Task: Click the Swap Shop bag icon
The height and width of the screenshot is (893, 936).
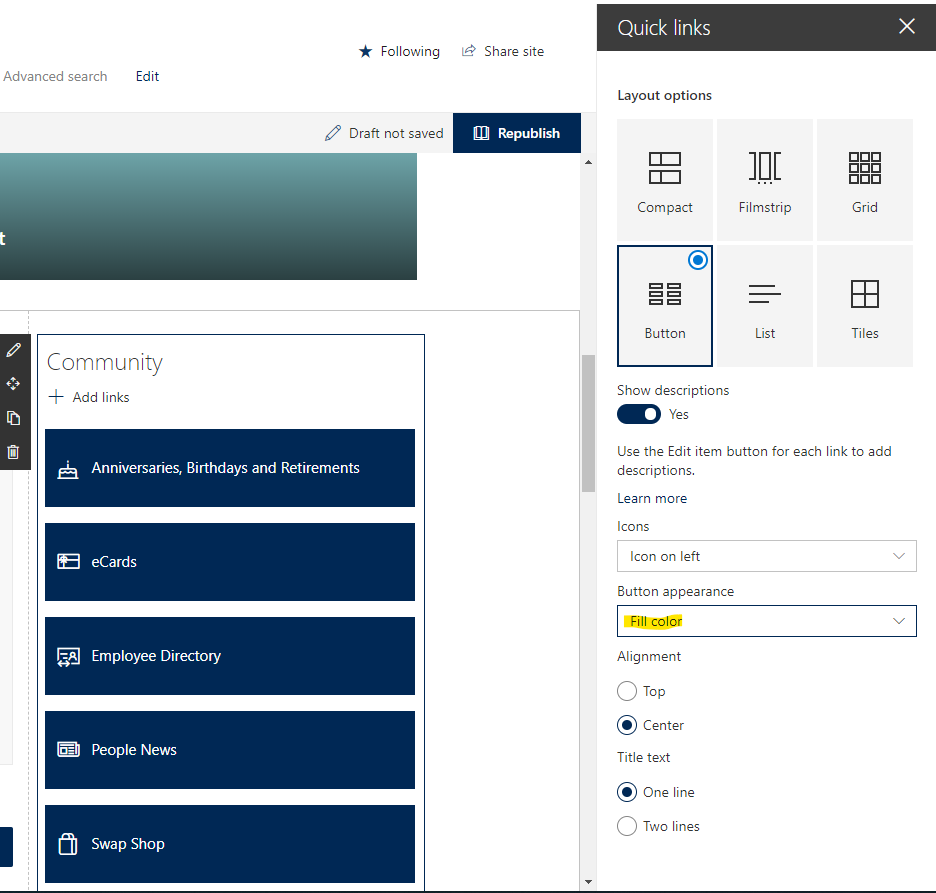Action: coord(67,843)
